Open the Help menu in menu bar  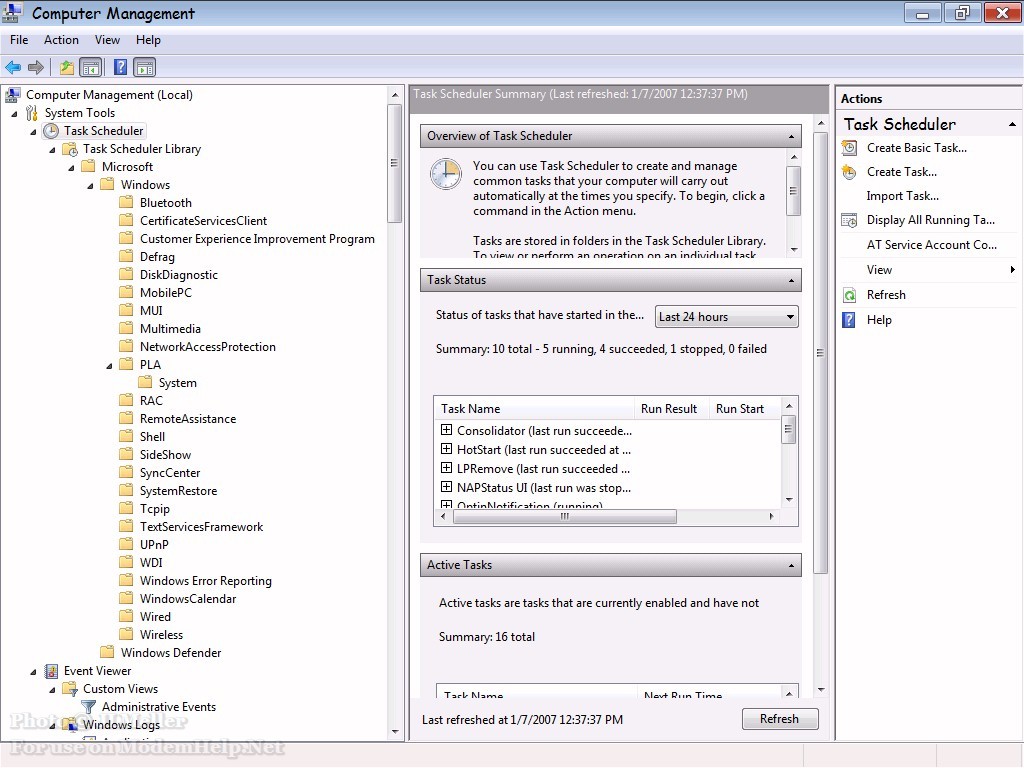click(148, 40)
